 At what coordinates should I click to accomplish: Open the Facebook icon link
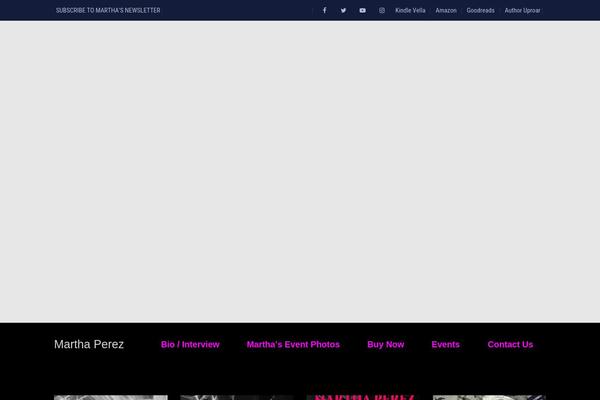[x=324, y=10]
